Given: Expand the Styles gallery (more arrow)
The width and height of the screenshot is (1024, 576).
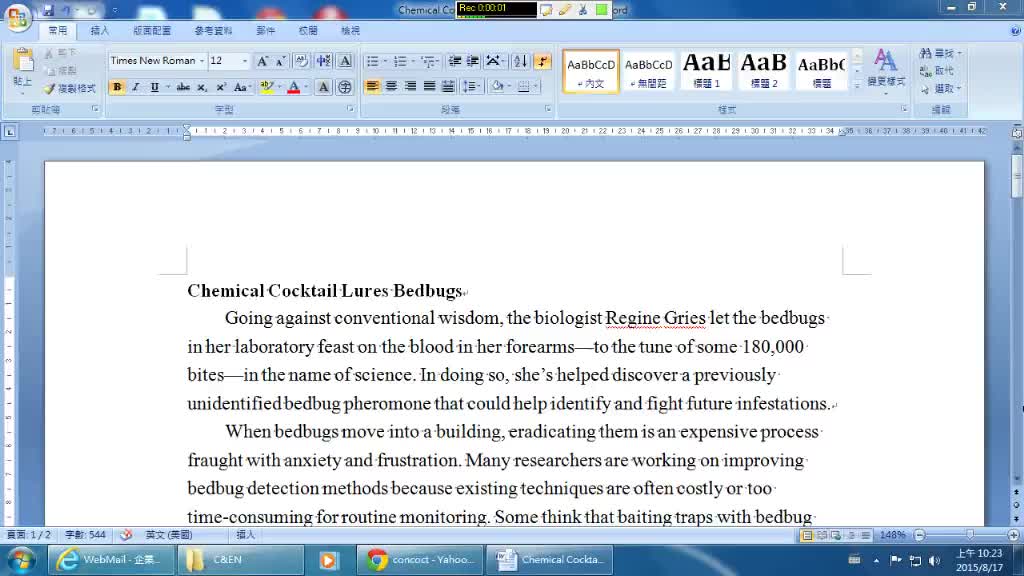Looking at the screenshot, I should [x=857, y=86].
